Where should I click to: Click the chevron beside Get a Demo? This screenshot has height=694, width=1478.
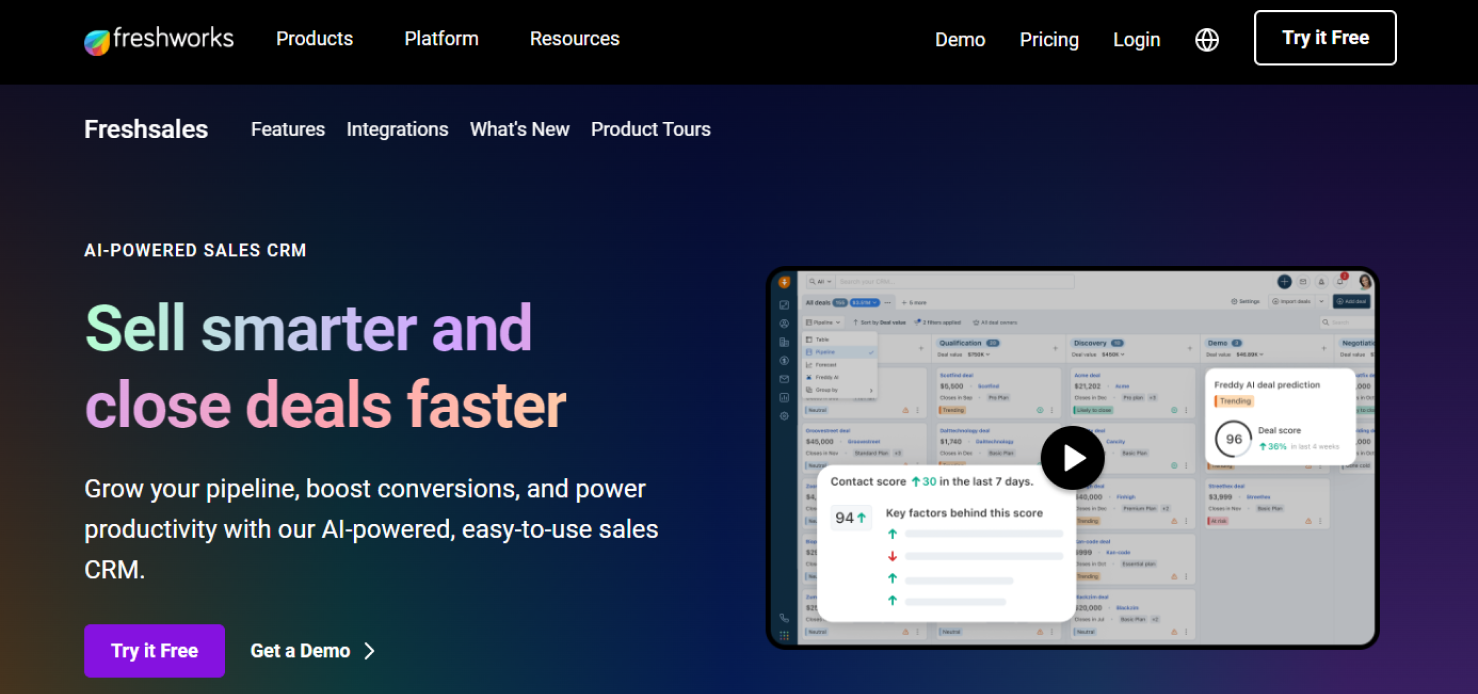(x=369, y=651)
